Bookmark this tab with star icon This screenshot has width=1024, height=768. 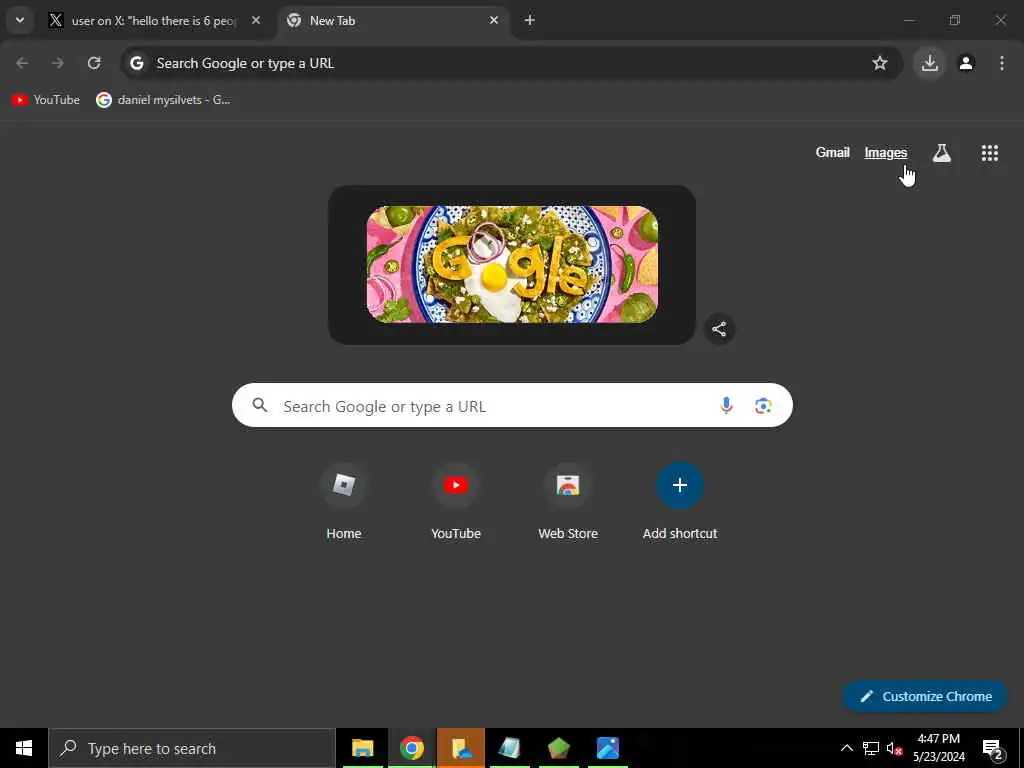tap(880, 63)
